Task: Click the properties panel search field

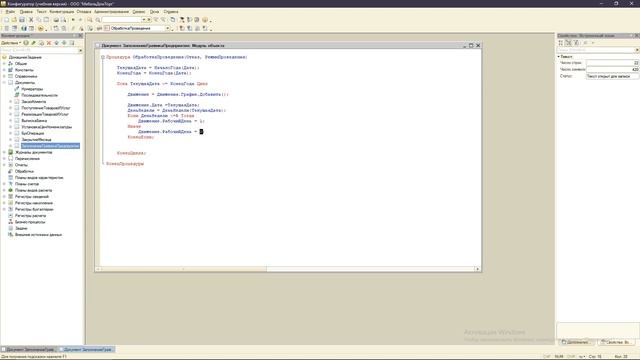Action: click(x=596, y=50)
